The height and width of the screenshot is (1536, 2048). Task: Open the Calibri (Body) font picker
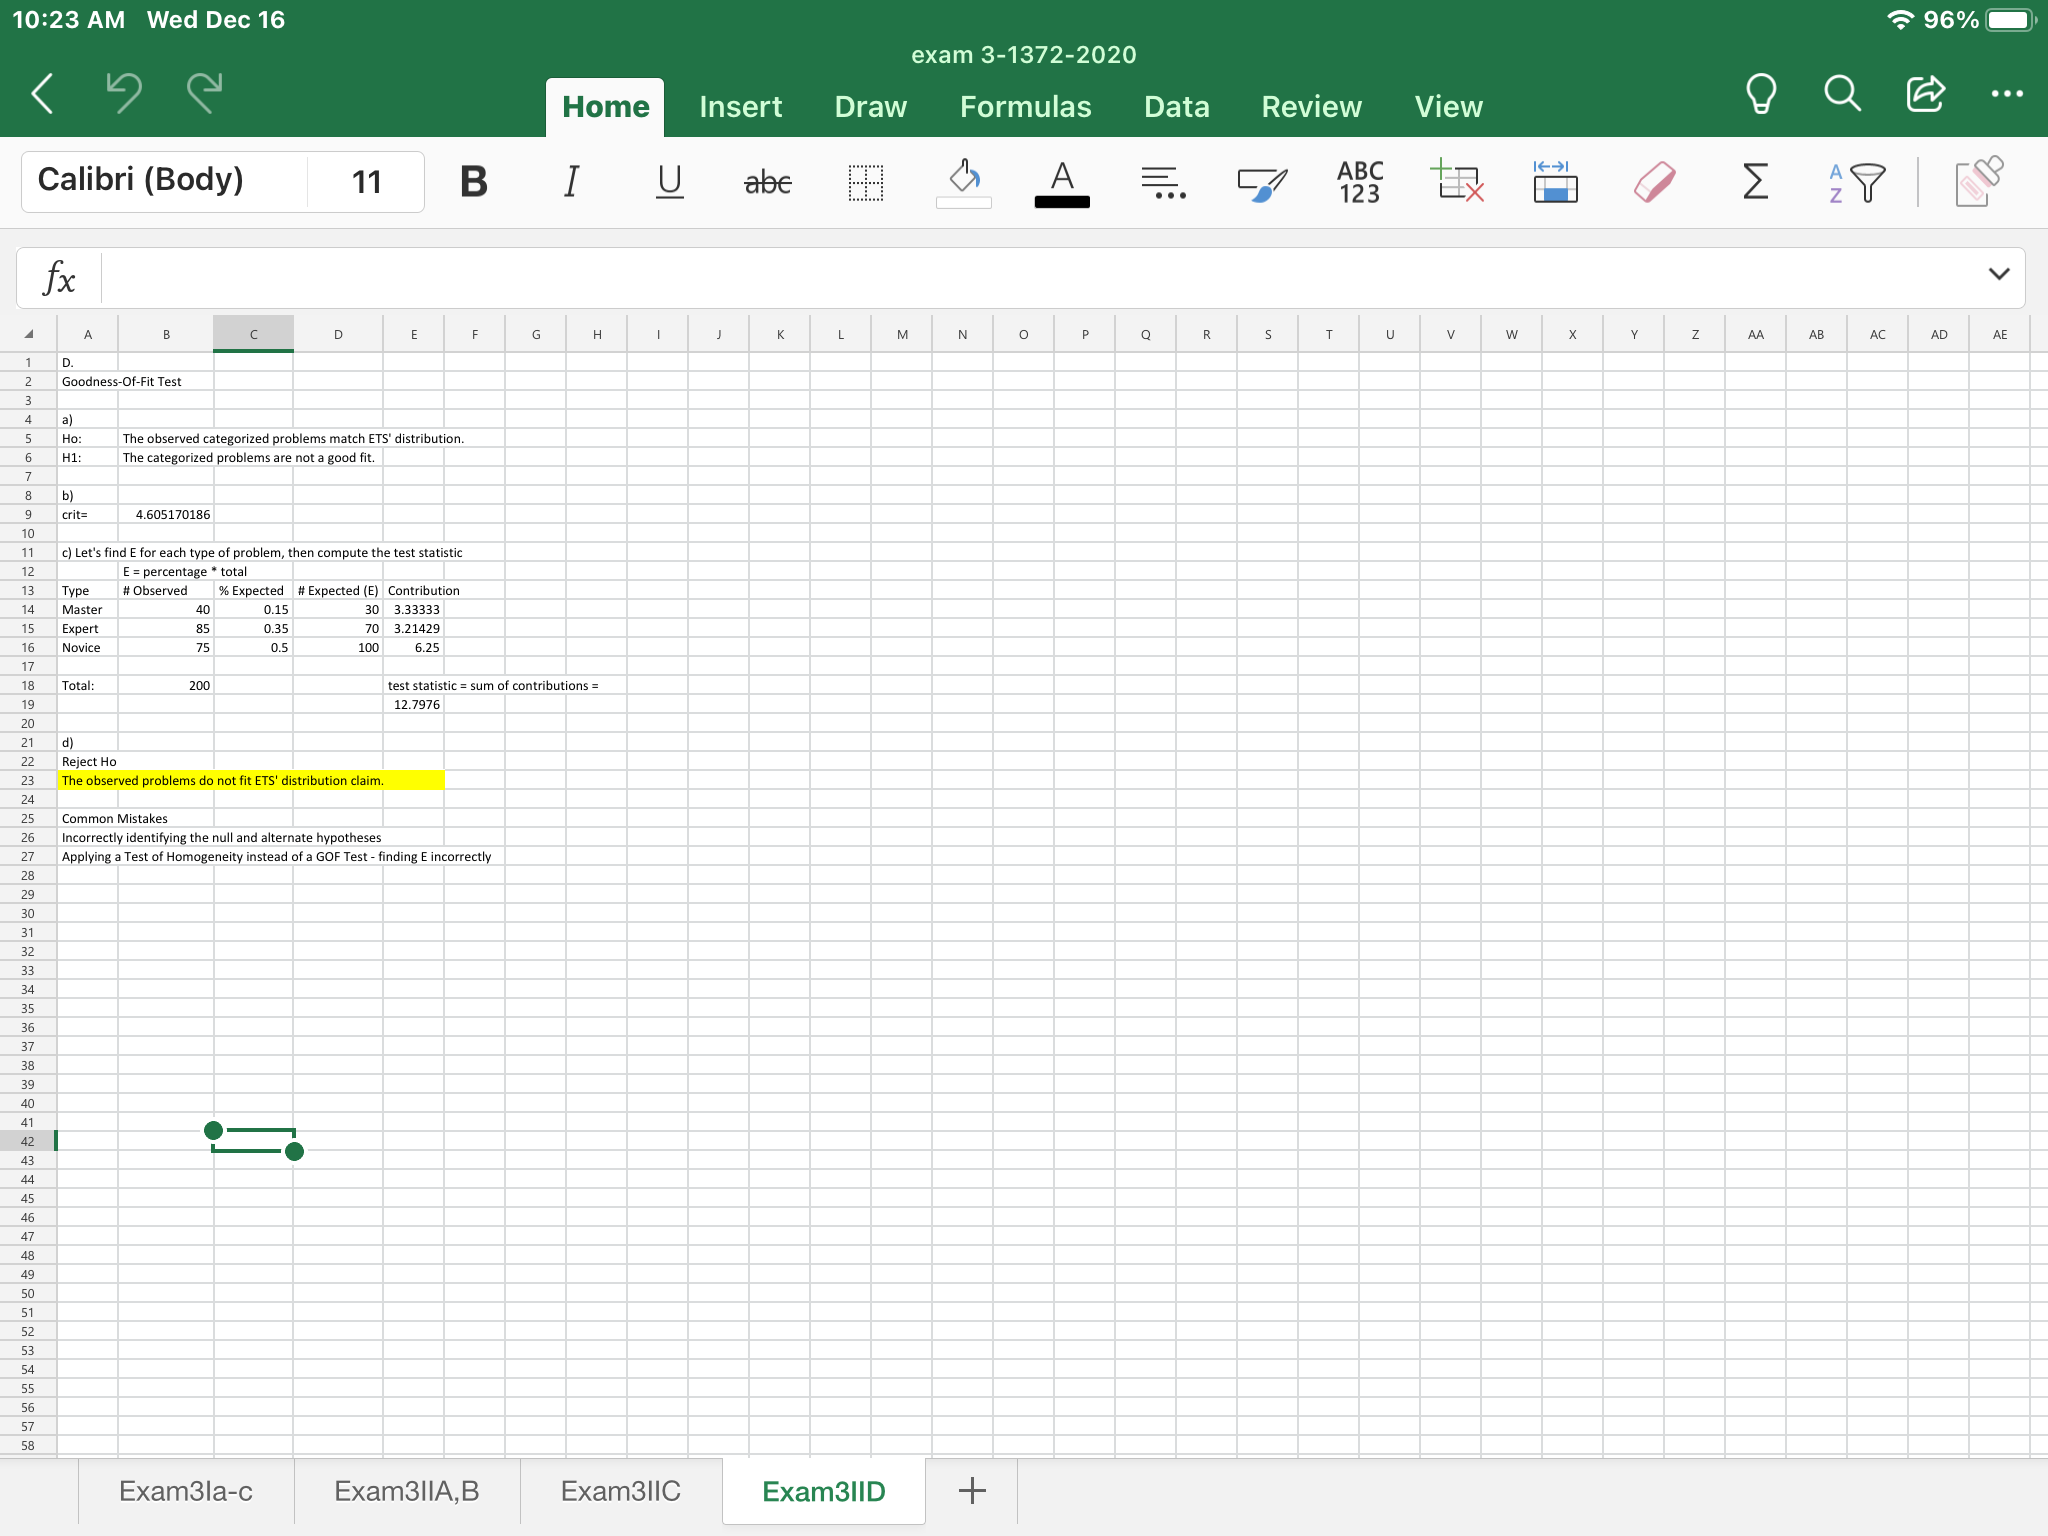(x=165, y=181)
